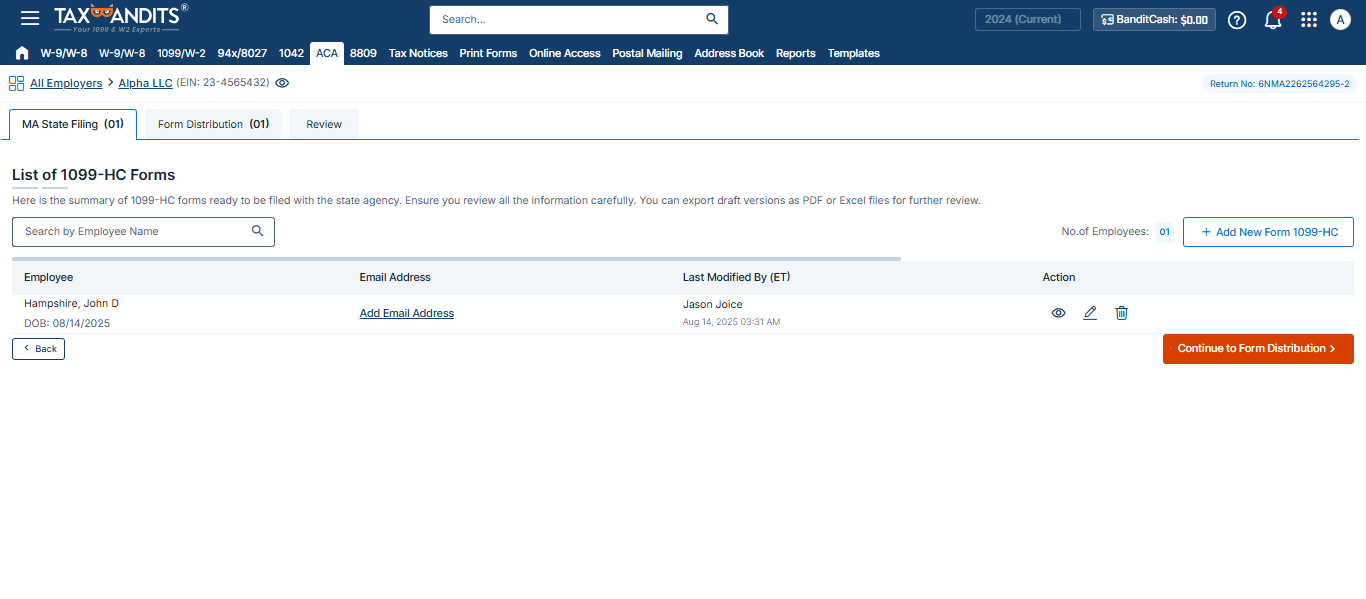
Task: Click Email Address column header
Action: pyautogui.click(x=395, y=277)
